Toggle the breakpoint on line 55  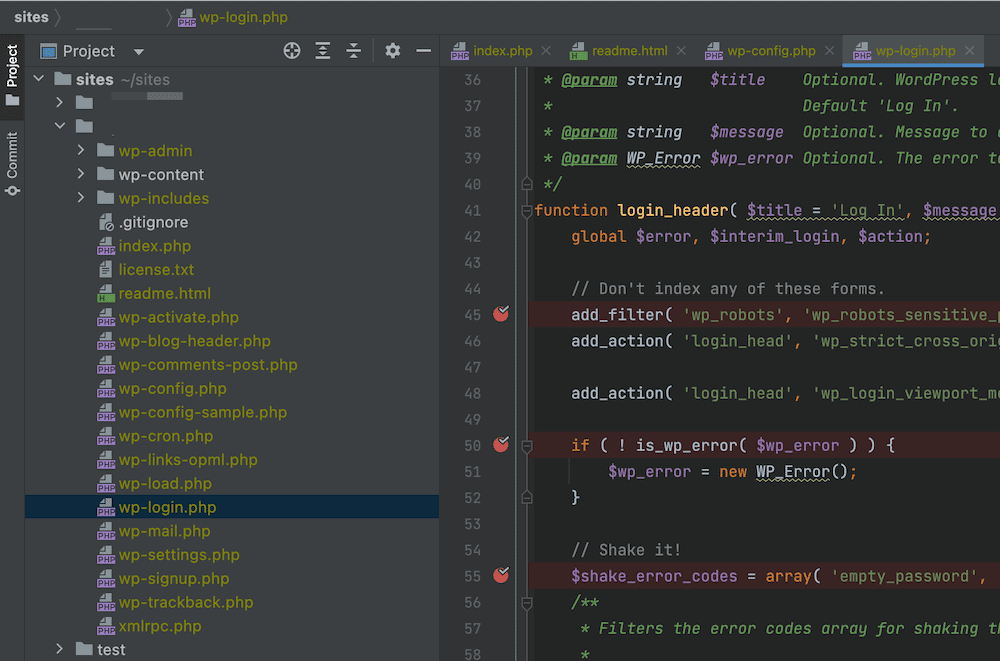coord(500,576)
